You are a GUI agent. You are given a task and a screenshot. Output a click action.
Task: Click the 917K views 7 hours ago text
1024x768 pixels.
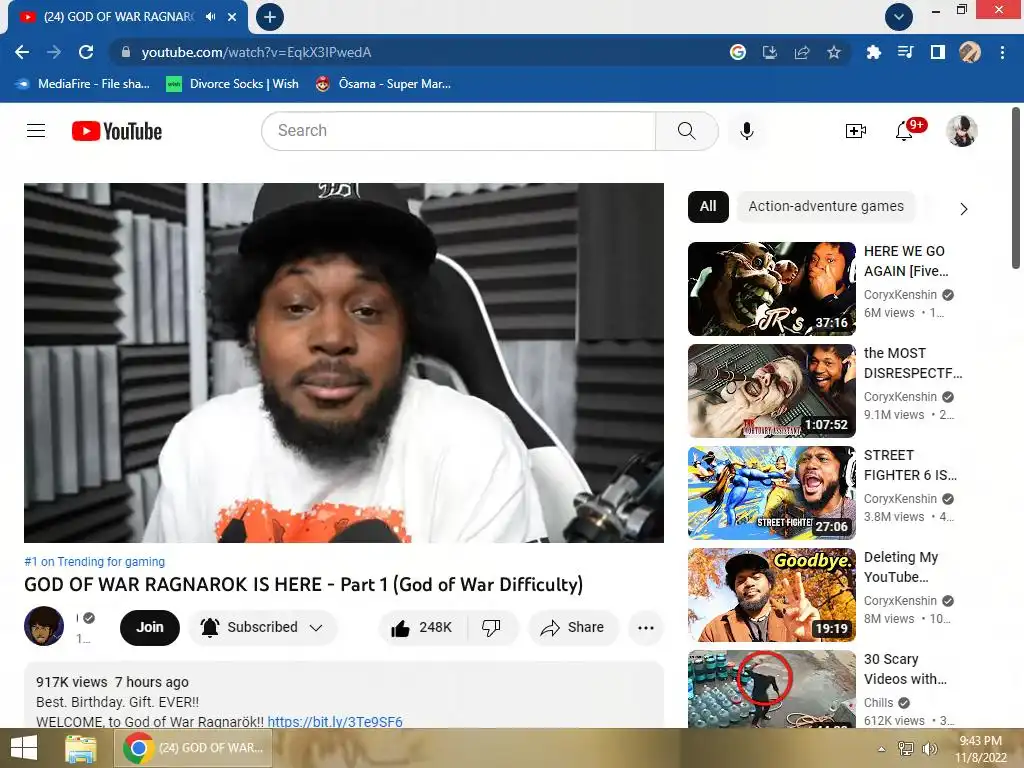pos(112,682)
